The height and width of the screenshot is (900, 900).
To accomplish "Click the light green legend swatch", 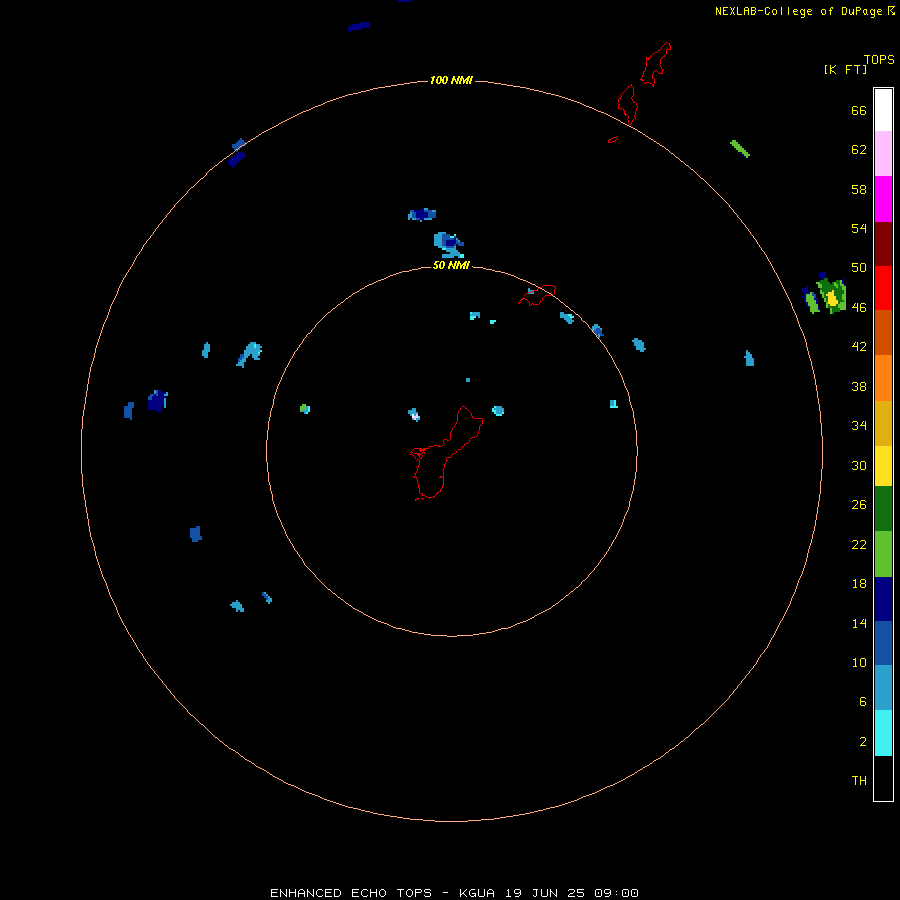I will (883, 554).
